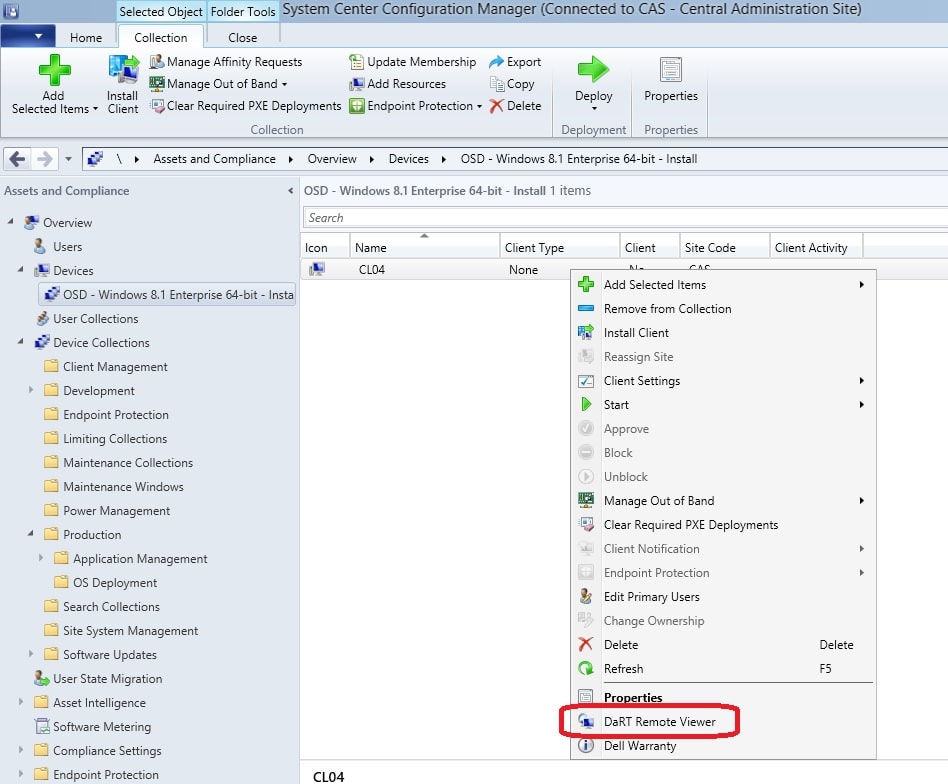The height and width of the screenshot is (784, 948).
Task: Select the Folder Tools contextual tab
Action: click(243, 11)
